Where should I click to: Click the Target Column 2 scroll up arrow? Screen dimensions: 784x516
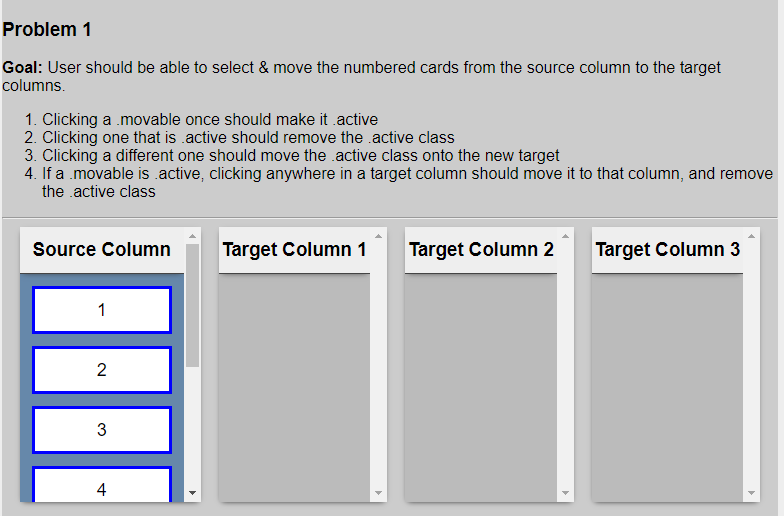click(566, 236)
